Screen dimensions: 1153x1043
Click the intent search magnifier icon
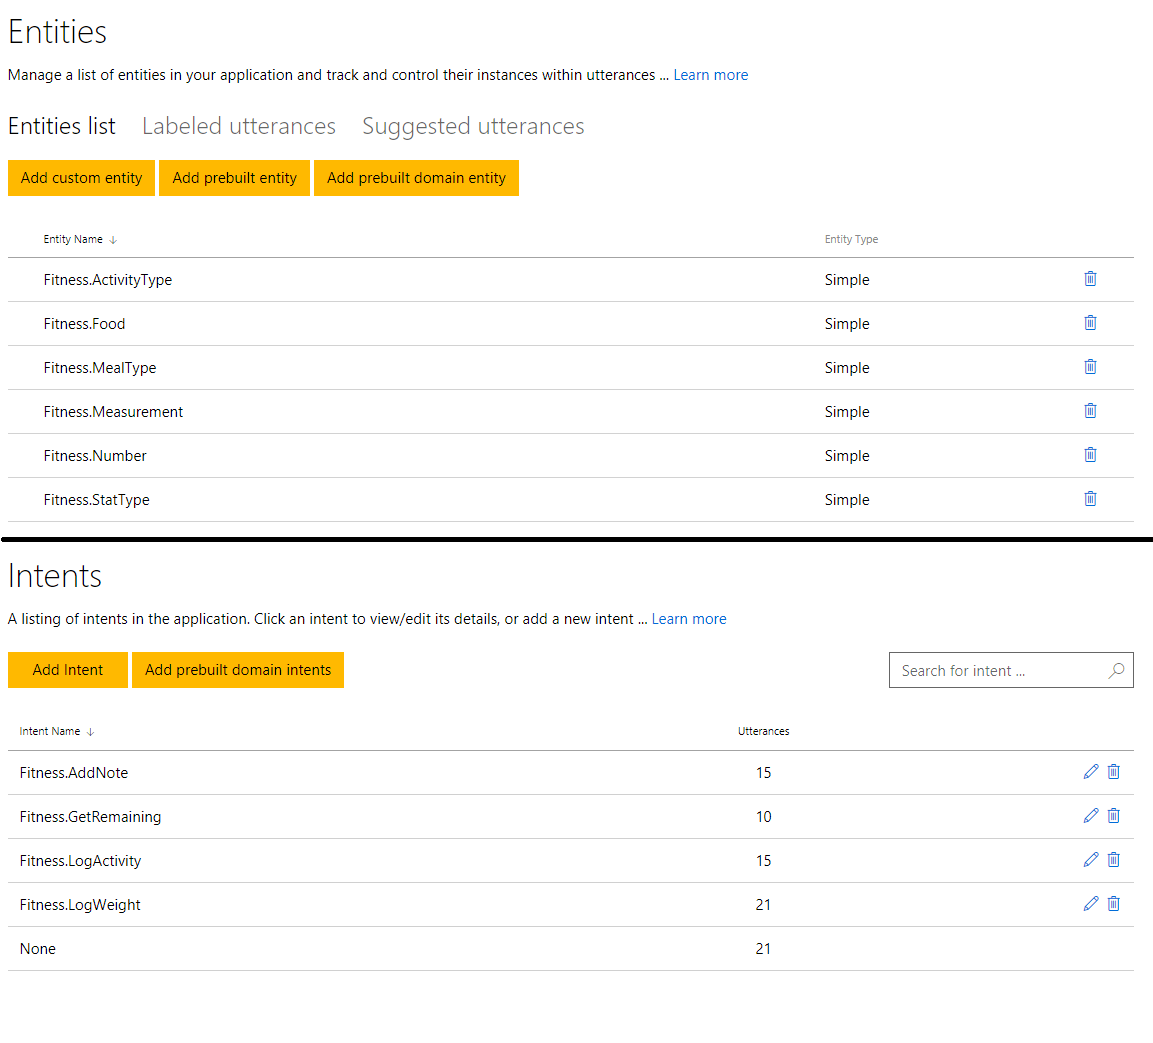pos(1116,671)
